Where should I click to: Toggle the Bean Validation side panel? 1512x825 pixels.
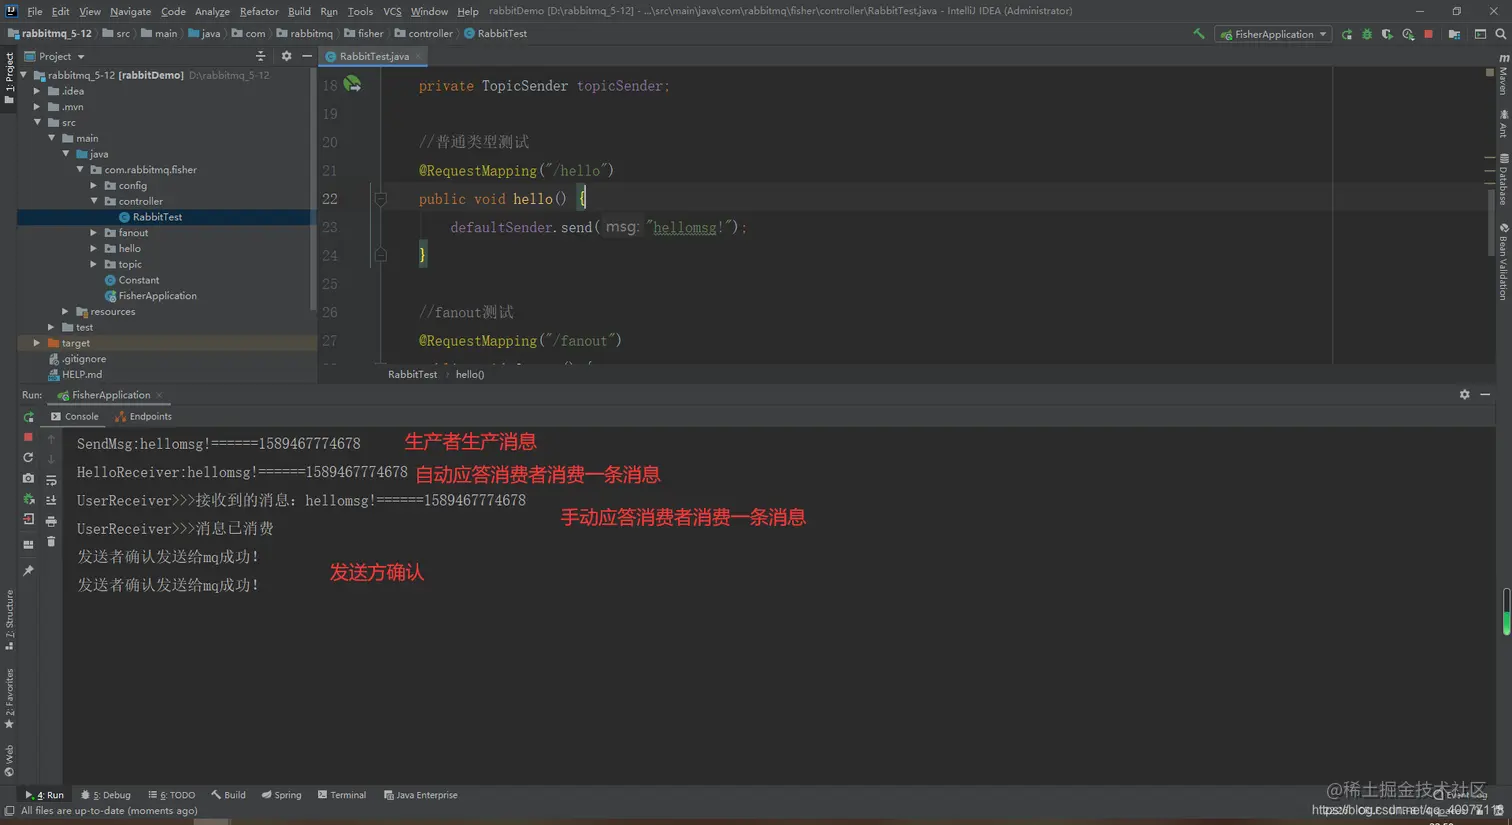pos(1503,262)
